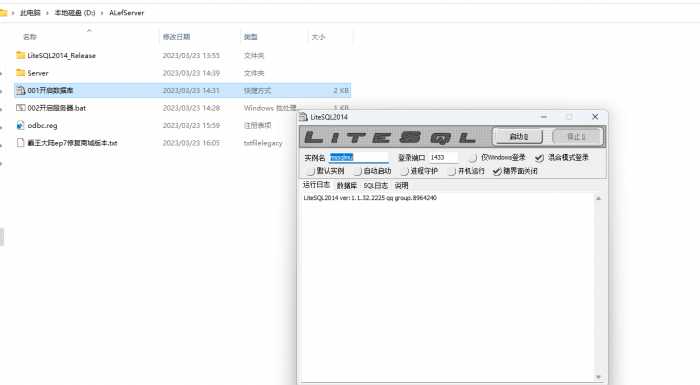Click the 启动 start button in LiteSQL

click(518, 137)
